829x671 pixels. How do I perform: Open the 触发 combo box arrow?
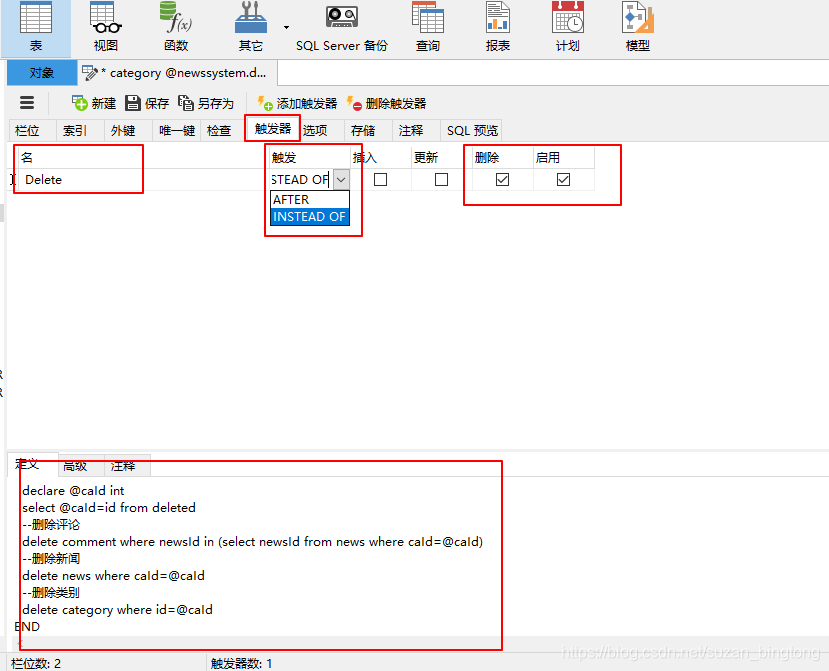tap(342, 180)
